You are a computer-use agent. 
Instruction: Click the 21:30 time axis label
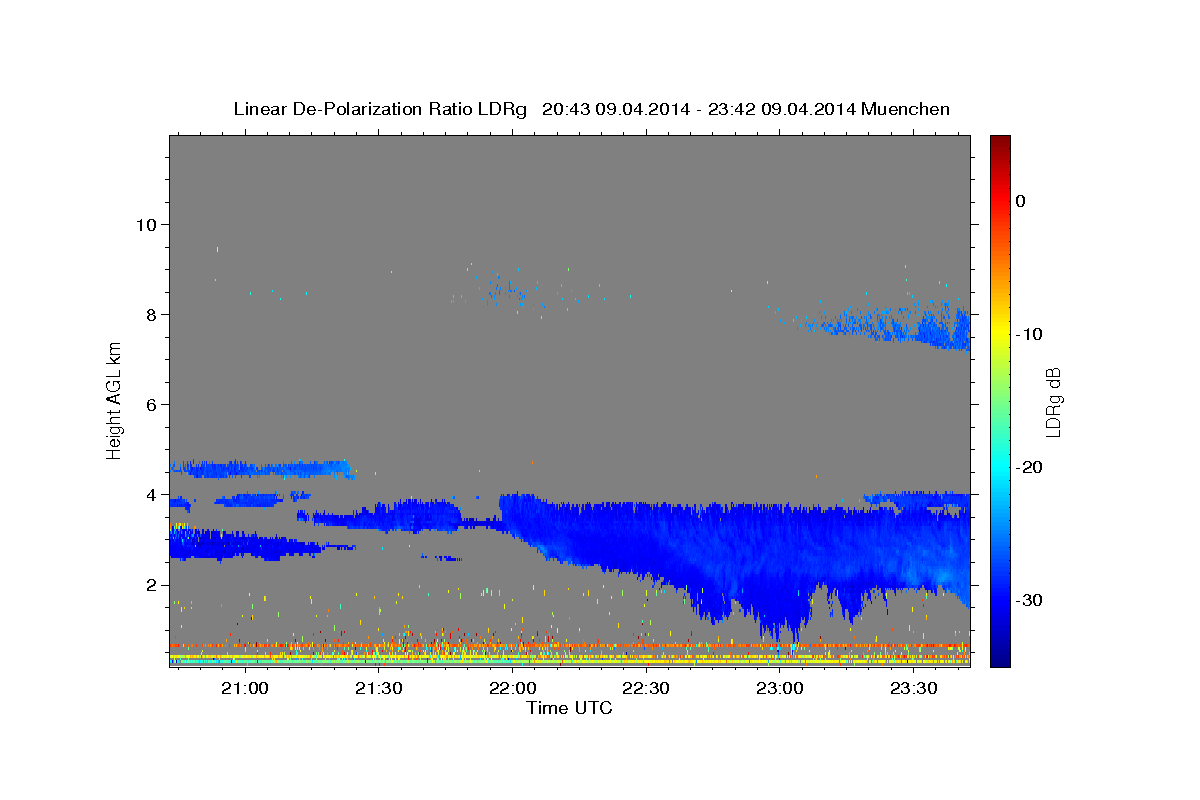(378, 688)
